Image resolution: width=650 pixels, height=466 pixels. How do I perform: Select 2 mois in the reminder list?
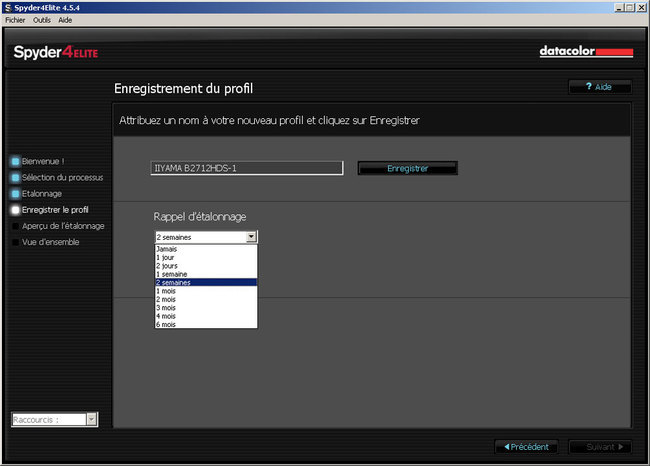(x=206, y=299)
